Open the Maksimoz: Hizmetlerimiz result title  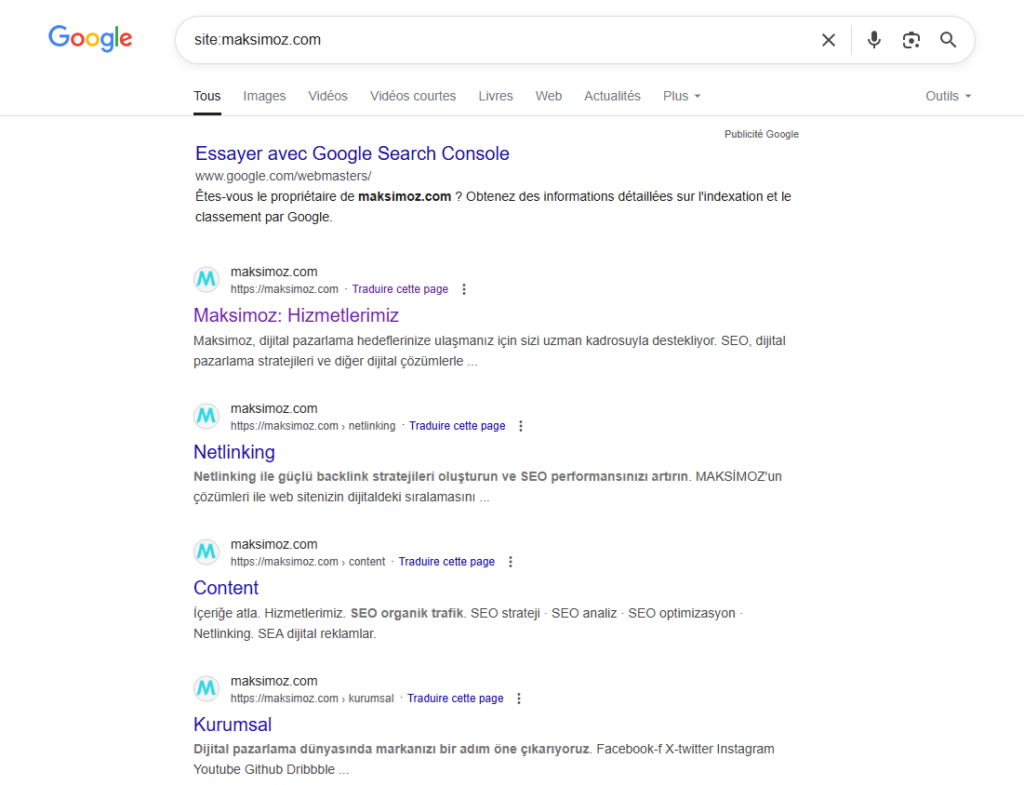pos(296,315)
